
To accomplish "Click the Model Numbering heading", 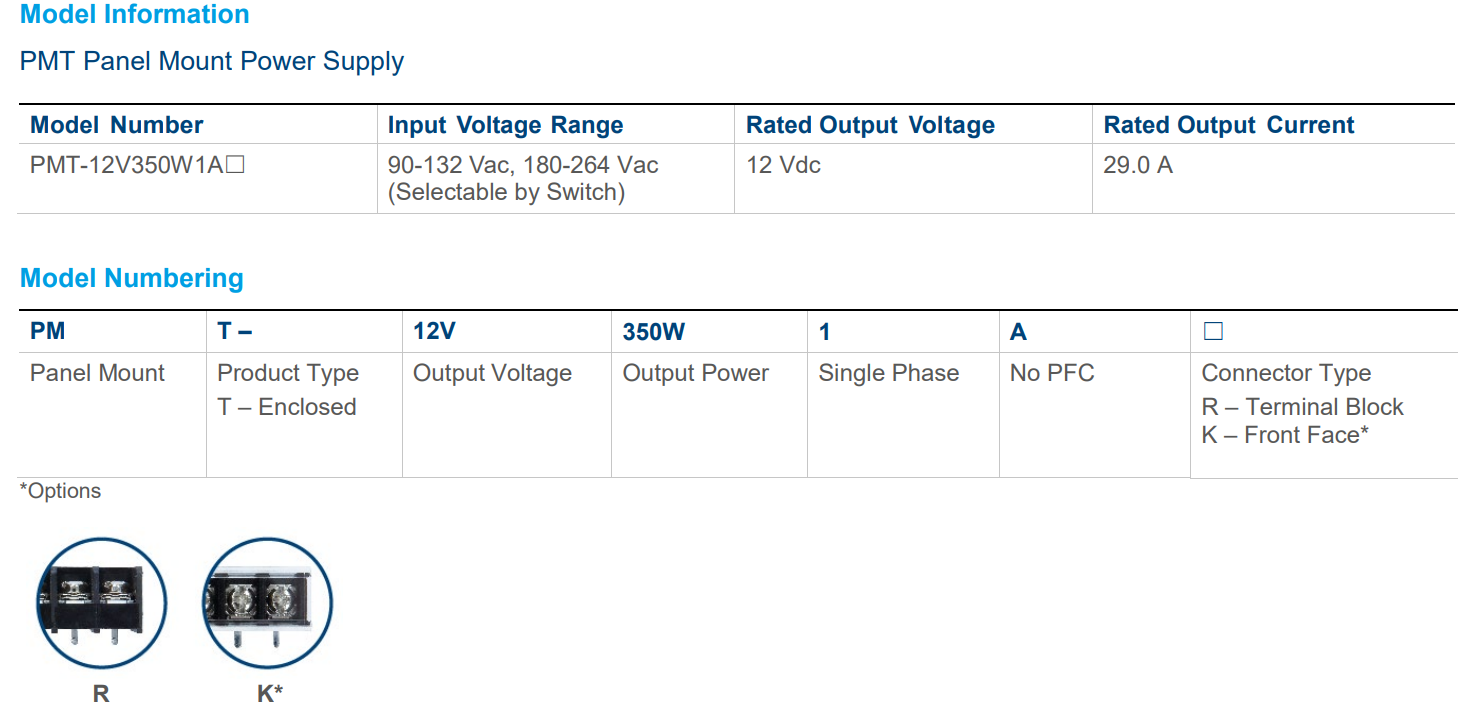I will point(132,278).
